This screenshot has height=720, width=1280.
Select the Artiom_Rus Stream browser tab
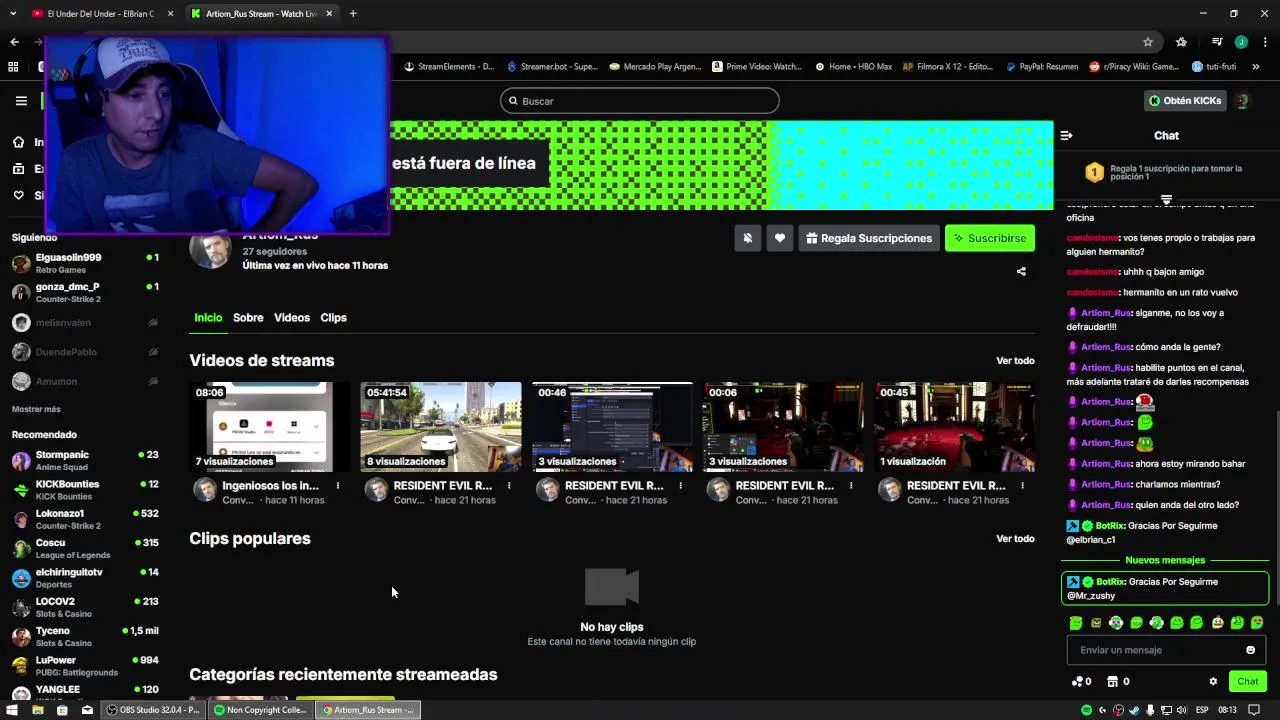262,14
